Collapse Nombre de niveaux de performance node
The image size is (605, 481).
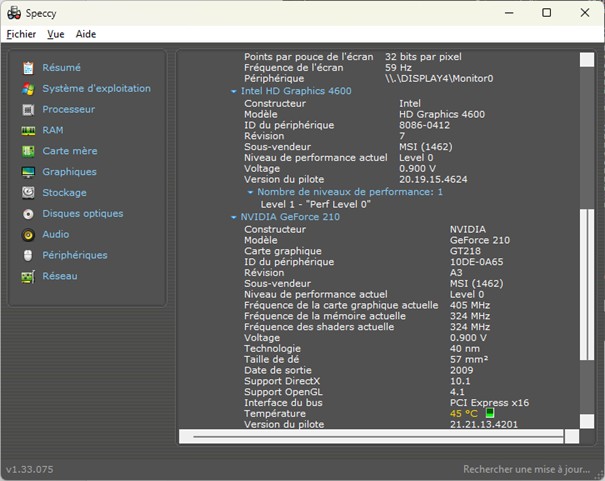pos(250,191)
